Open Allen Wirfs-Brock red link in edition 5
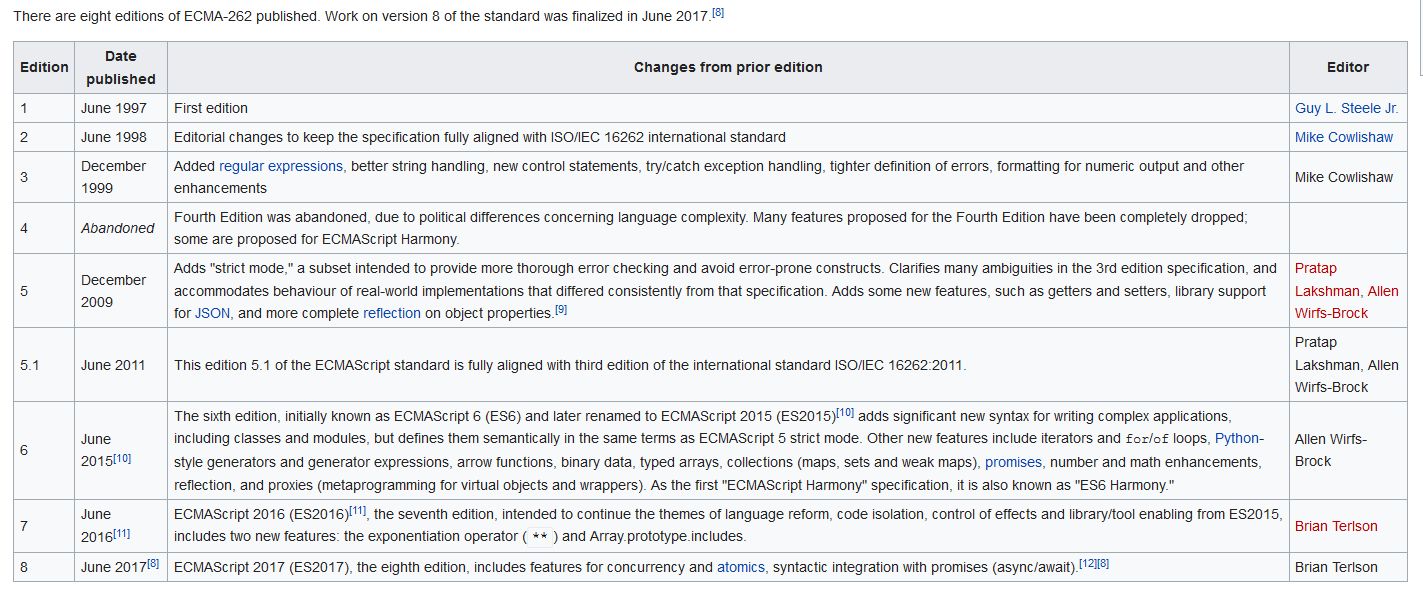1423x592 pixels. tap(1348, 302)
